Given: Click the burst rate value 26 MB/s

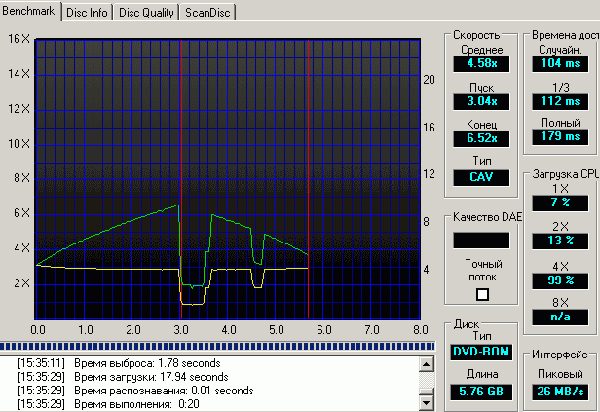Looking at the screenshot, I should tap(560, 392).
